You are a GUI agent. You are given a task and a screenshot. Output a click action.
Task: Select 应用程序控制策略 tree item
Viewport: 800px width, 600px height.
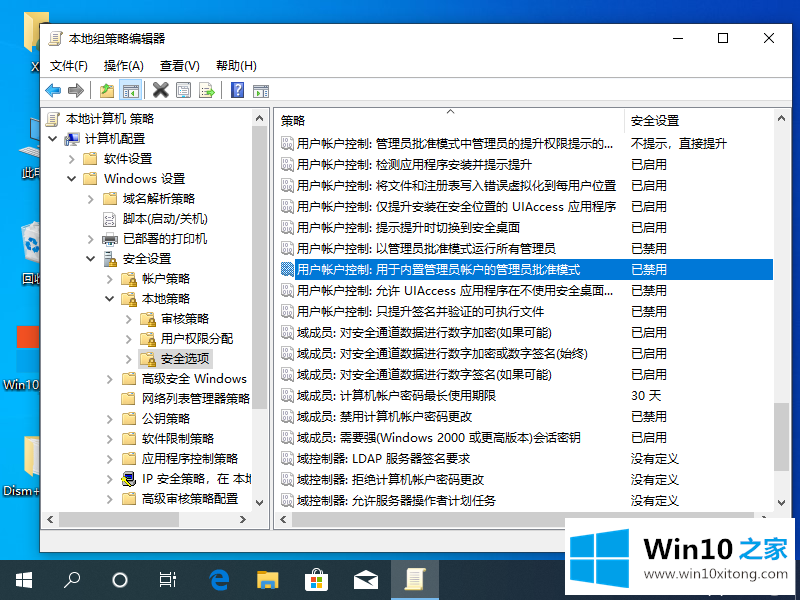click(x=190, y=459)
